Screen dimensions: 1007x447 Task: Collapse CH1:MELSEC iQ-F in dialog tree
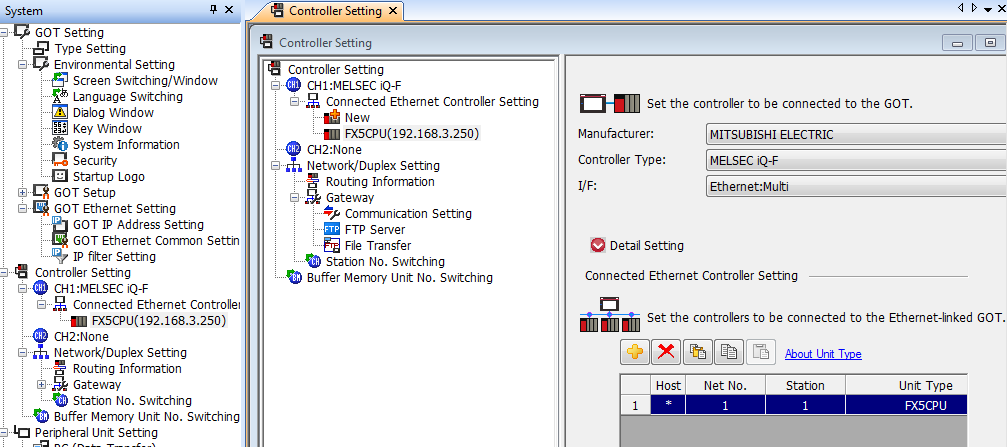(276, 85)
